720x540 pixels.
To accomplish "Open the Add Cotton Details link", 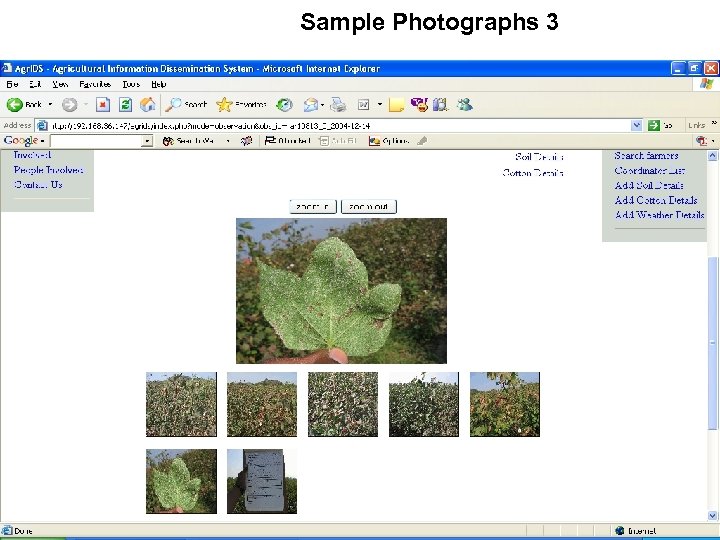I will click(656, 200).
